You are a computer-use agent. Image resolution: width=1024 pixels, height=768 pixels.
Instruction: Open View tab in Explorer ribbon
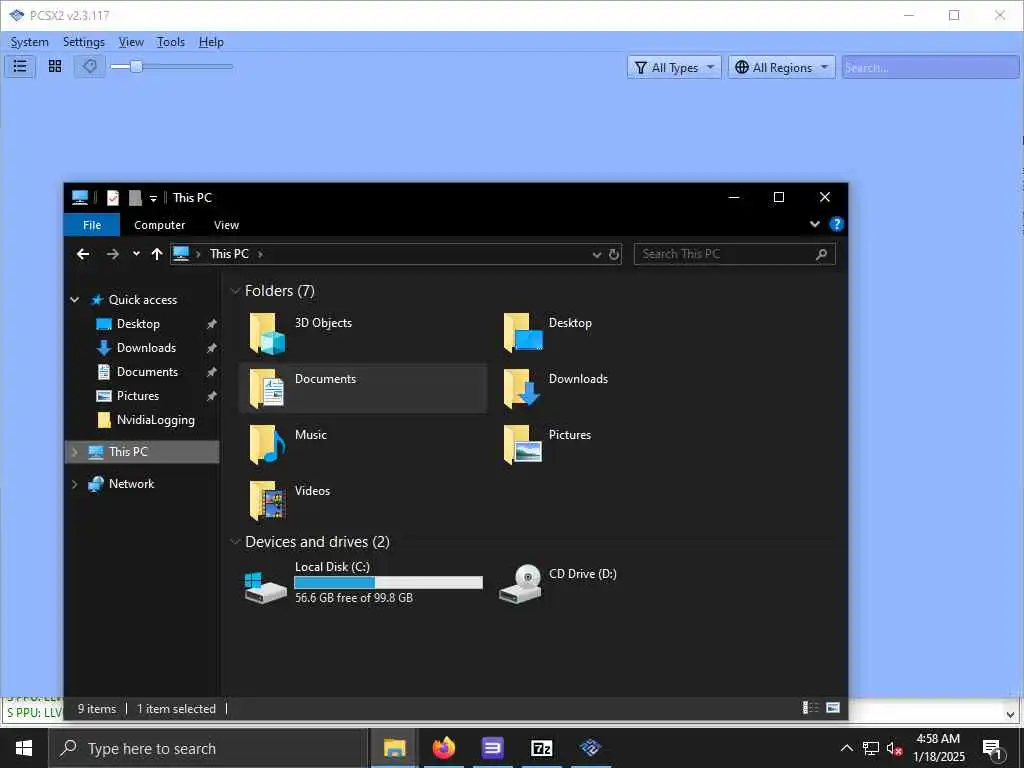226,225
